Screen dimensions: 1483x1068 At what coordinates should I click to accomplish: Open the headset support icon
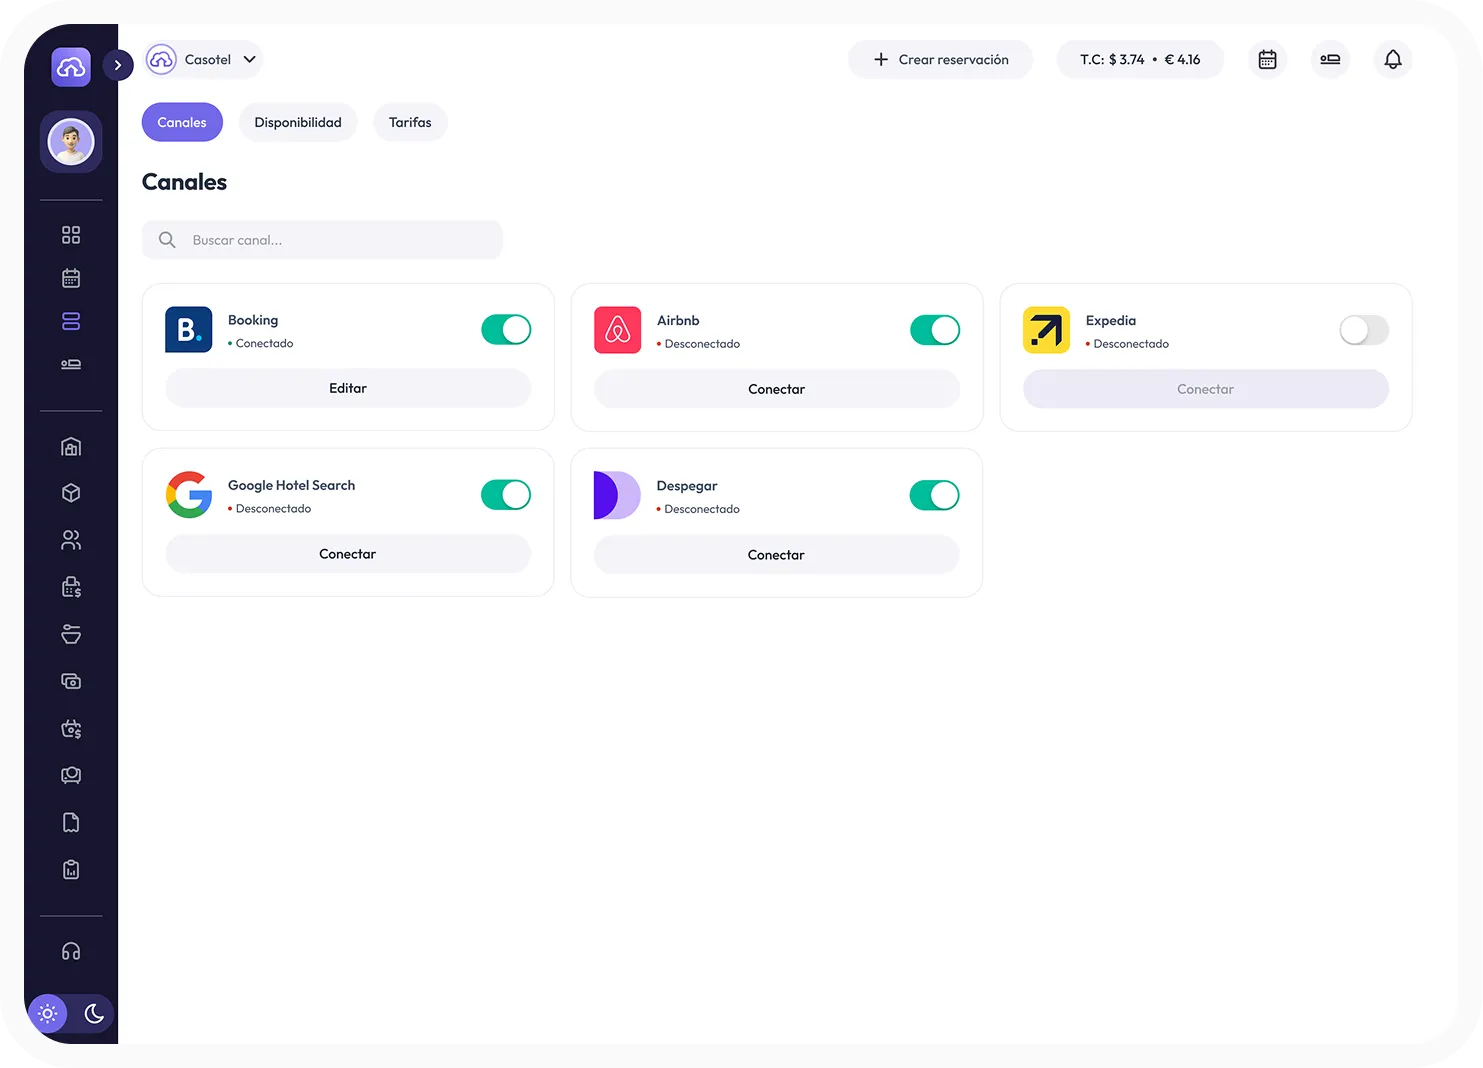click(x=71, y=951)
